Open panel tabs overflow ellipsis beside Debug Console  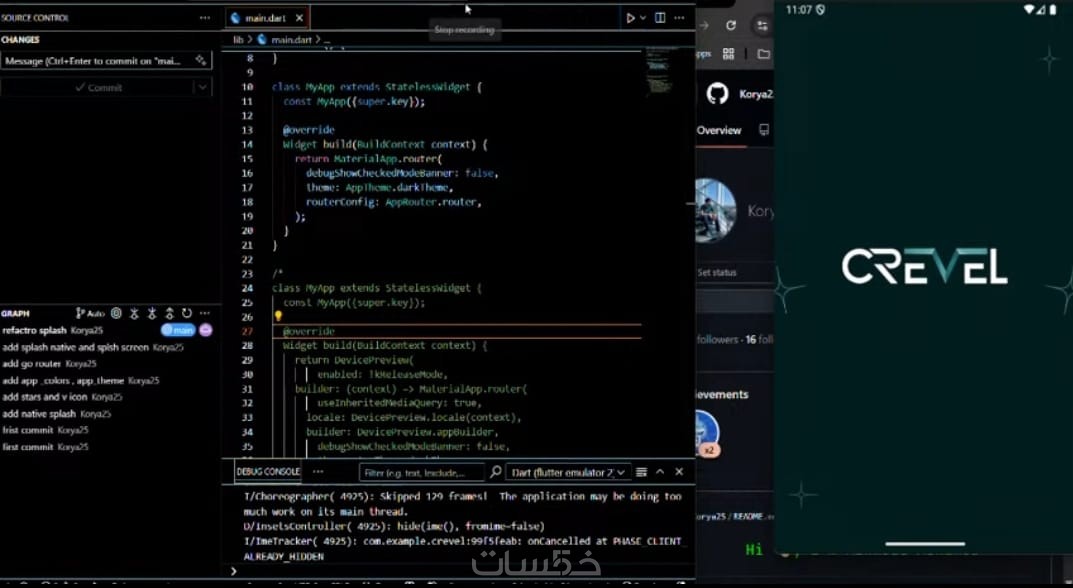(x=318, y=472)
